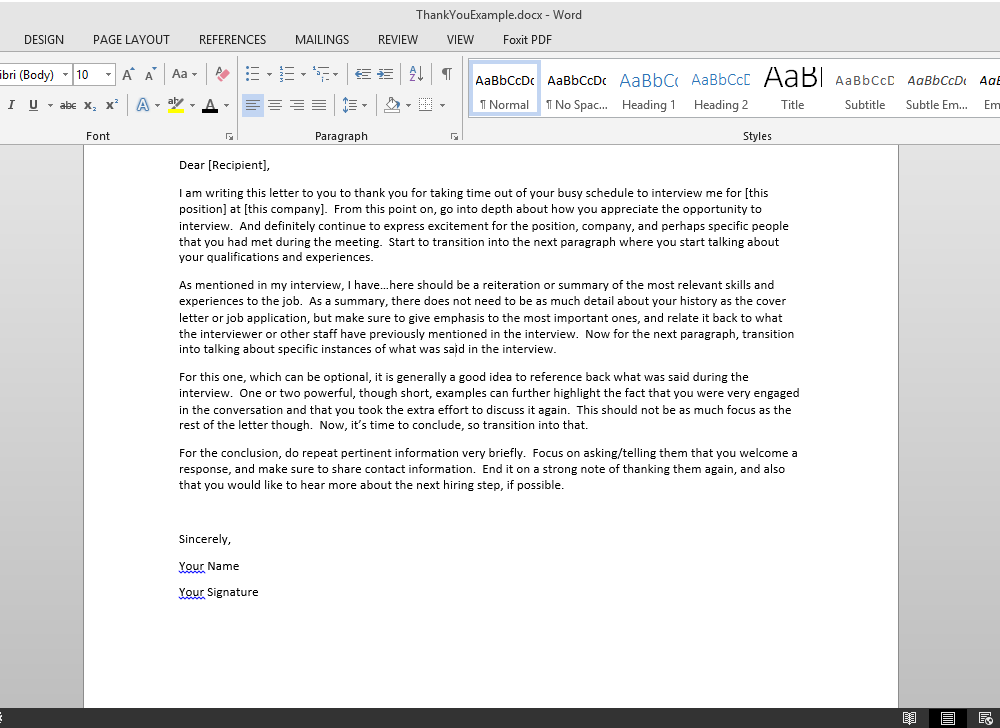Viewport: 1000px width, 728px height.
Task: Switch to Print Layout view in status bar
Action: tap(948, 718)
